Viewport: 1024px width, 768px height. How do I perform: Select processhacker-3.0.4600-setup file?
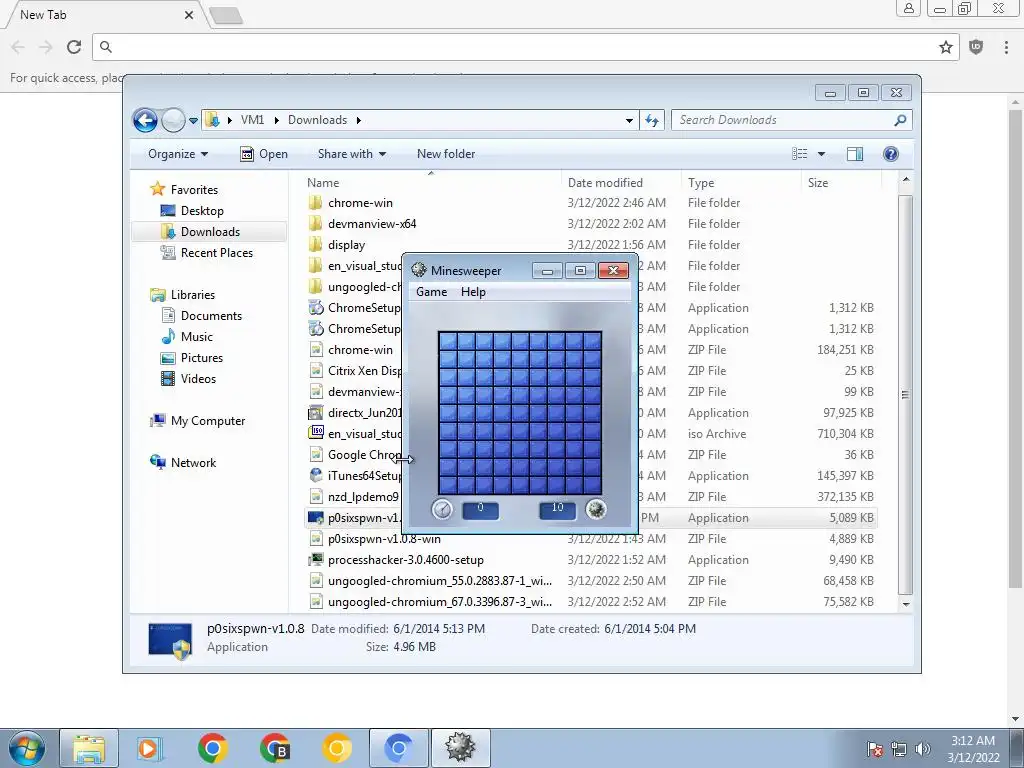click(x=406, y=560)
